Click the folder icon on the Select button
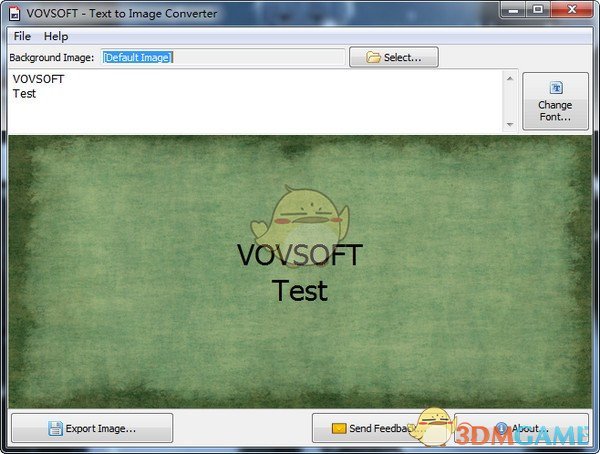 [x=373, y=57]
